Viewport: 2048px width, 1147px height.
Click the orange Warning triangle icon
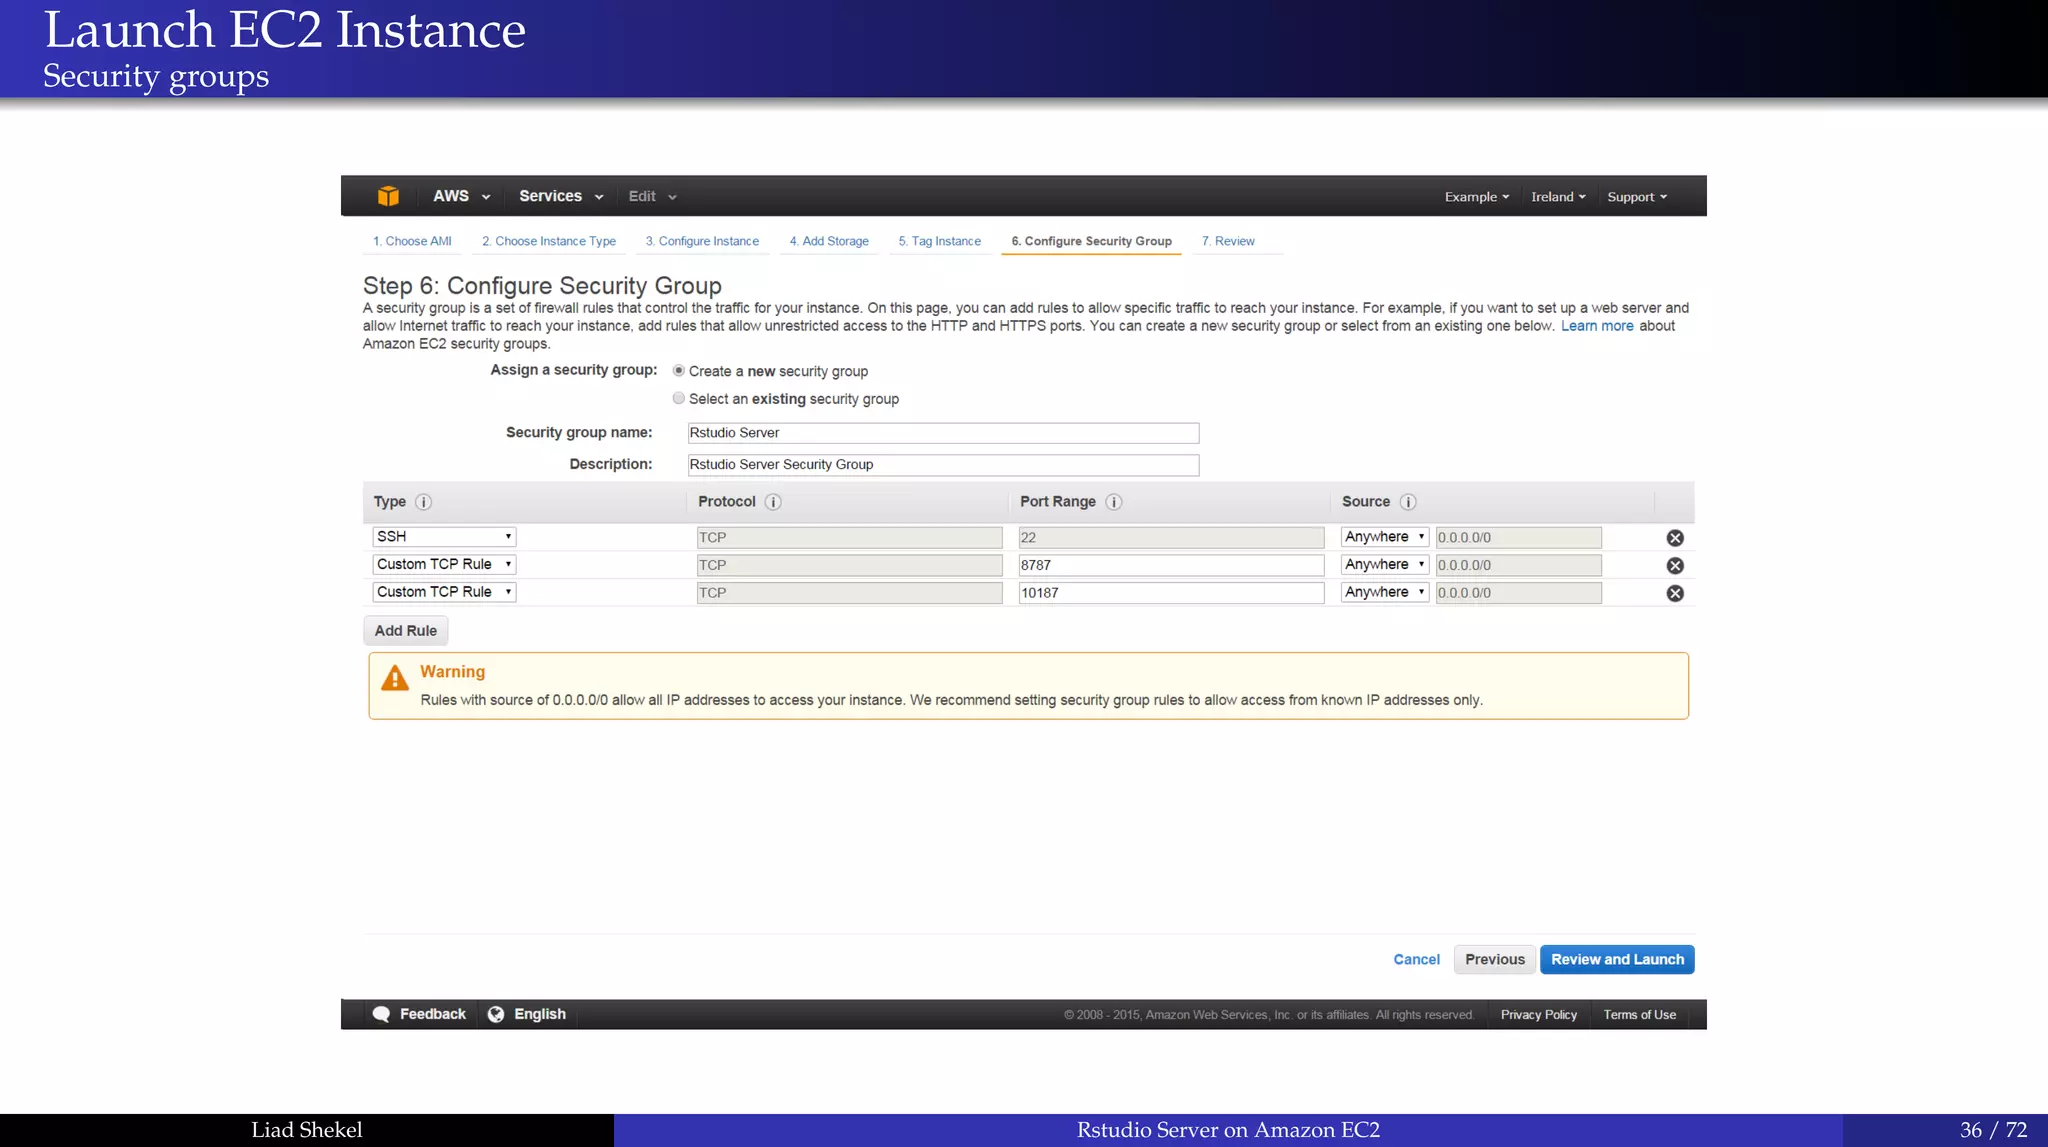pos(395,678)
